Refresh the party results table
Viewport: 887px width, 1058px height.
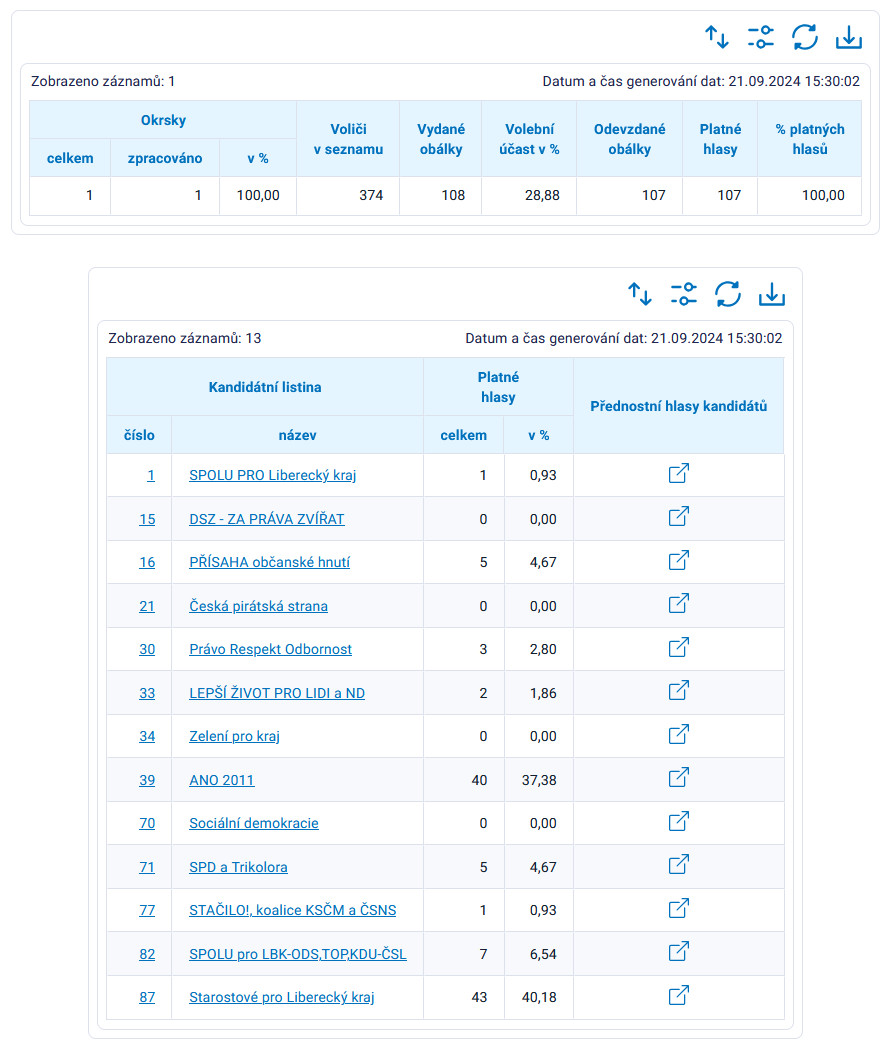728,294
